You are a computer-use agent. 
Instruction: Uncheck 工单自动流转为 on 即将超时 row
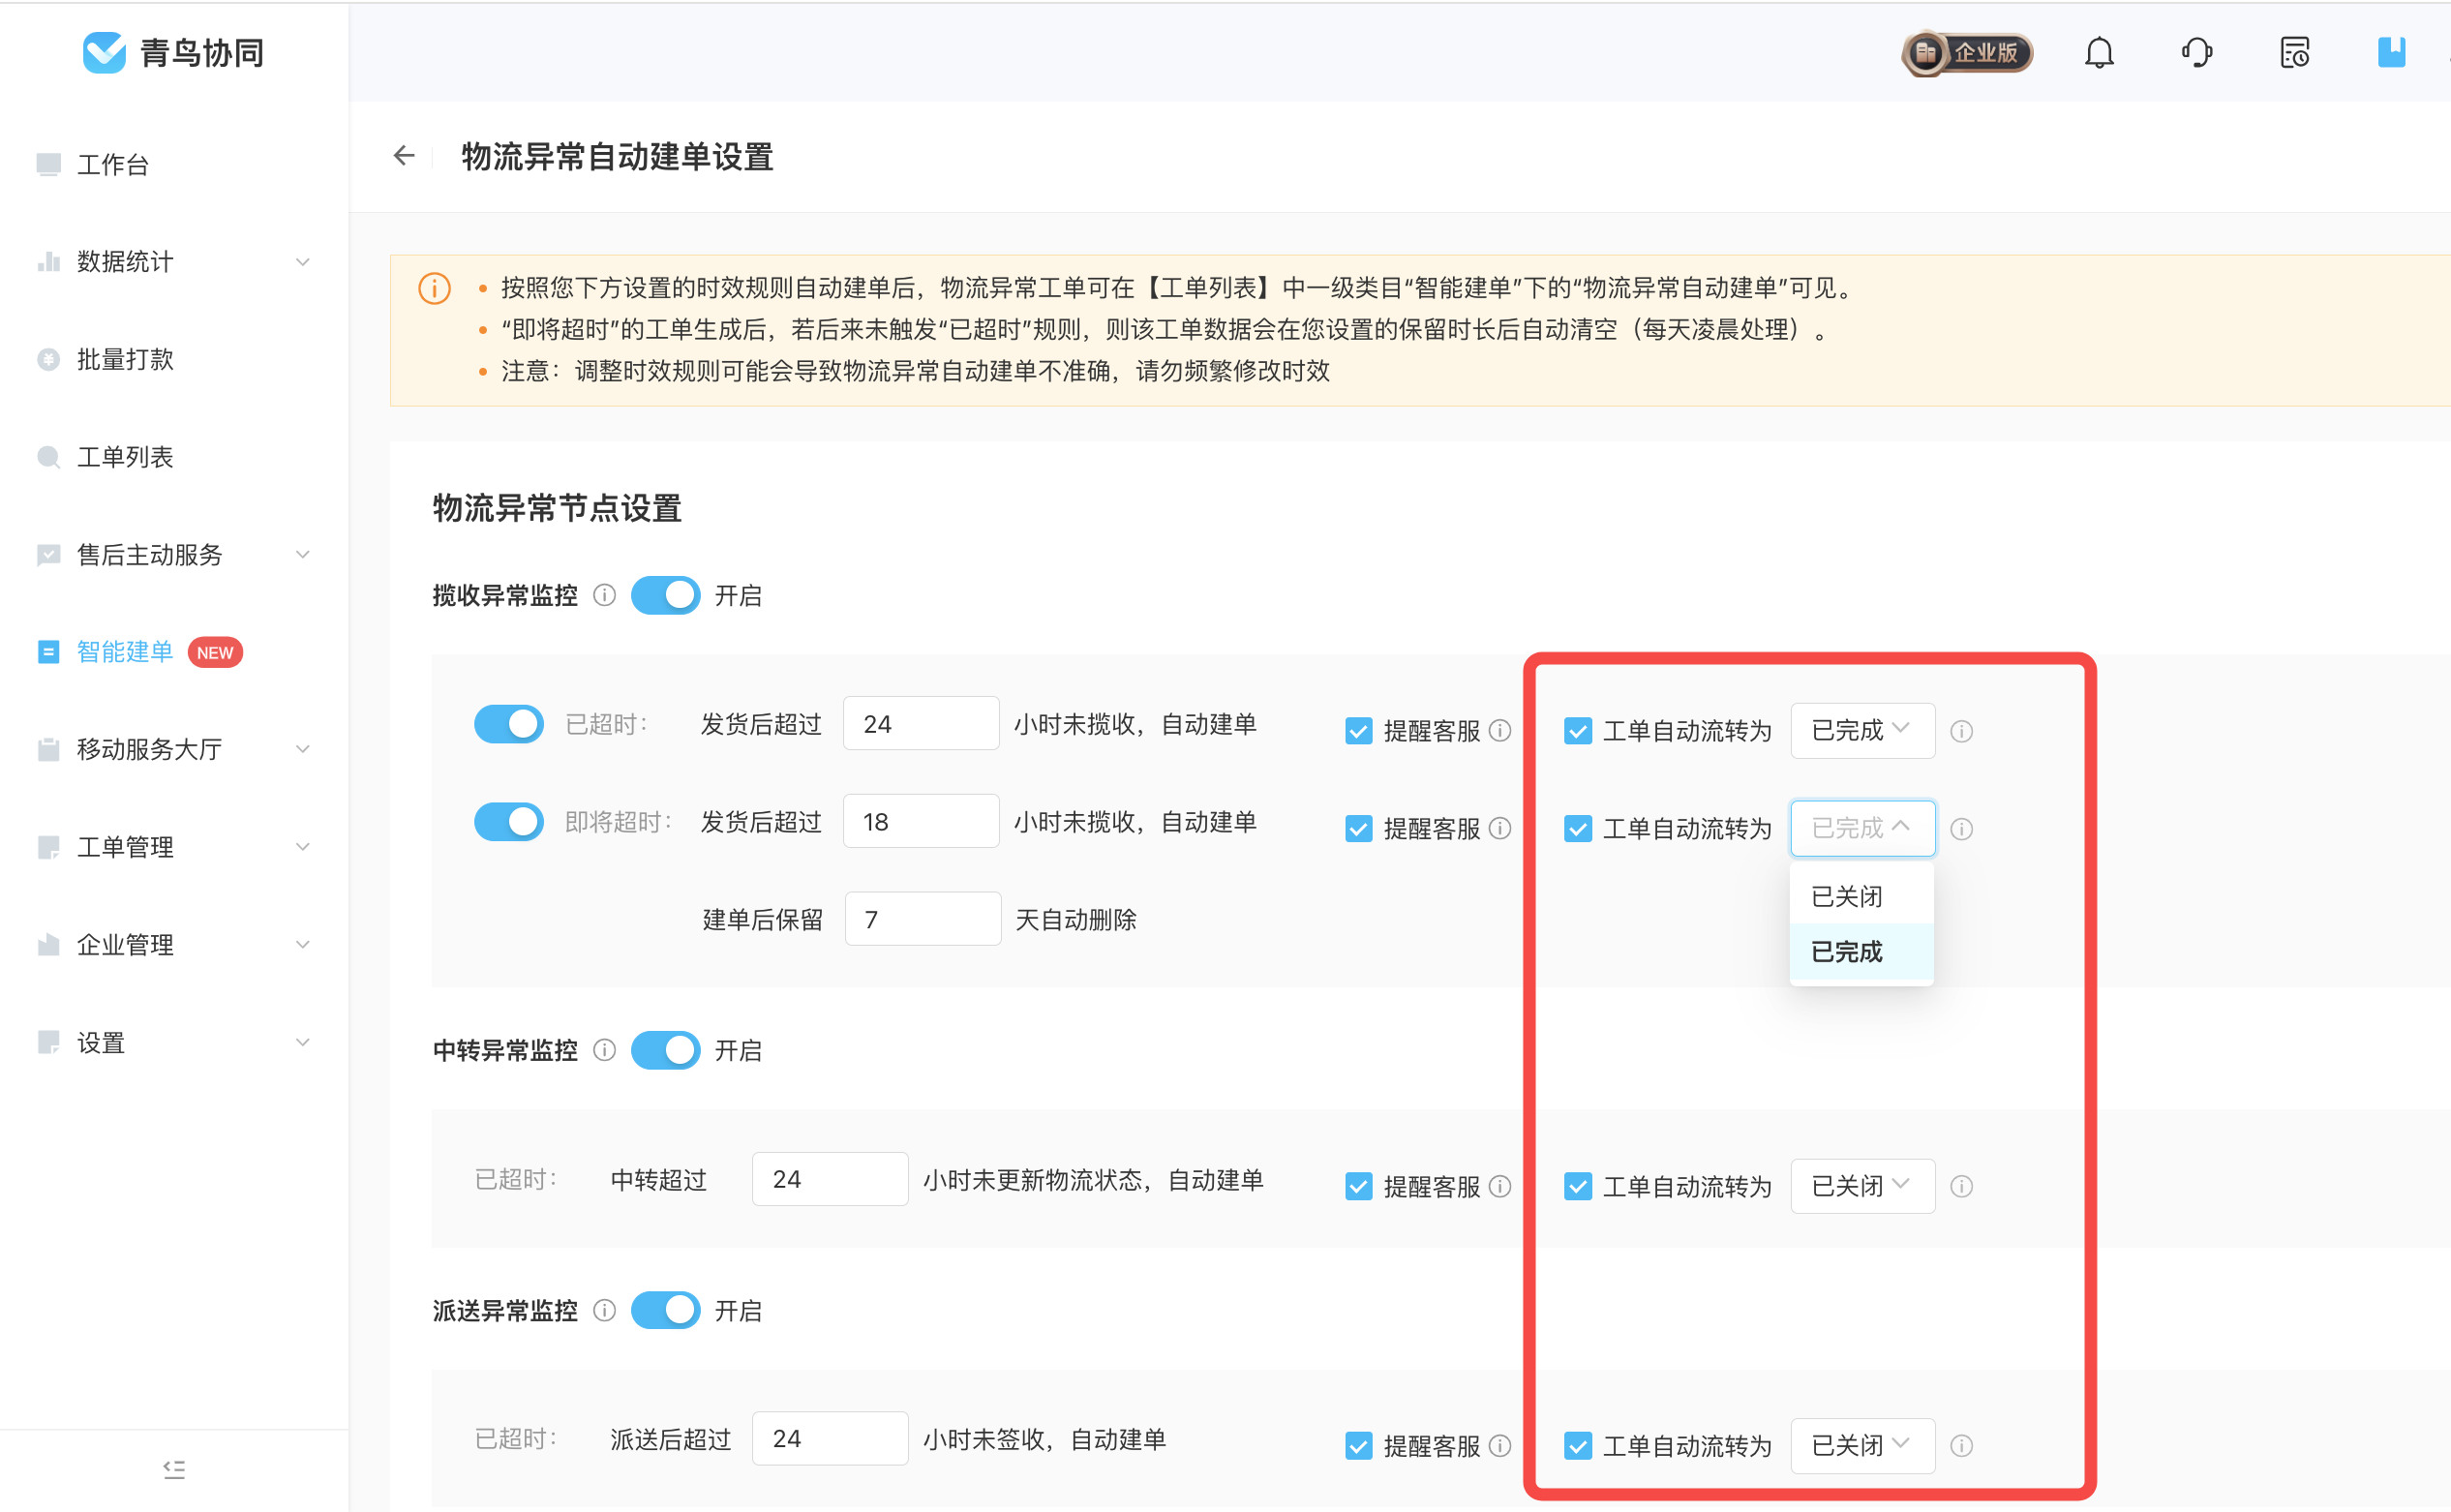[1578, 828]
